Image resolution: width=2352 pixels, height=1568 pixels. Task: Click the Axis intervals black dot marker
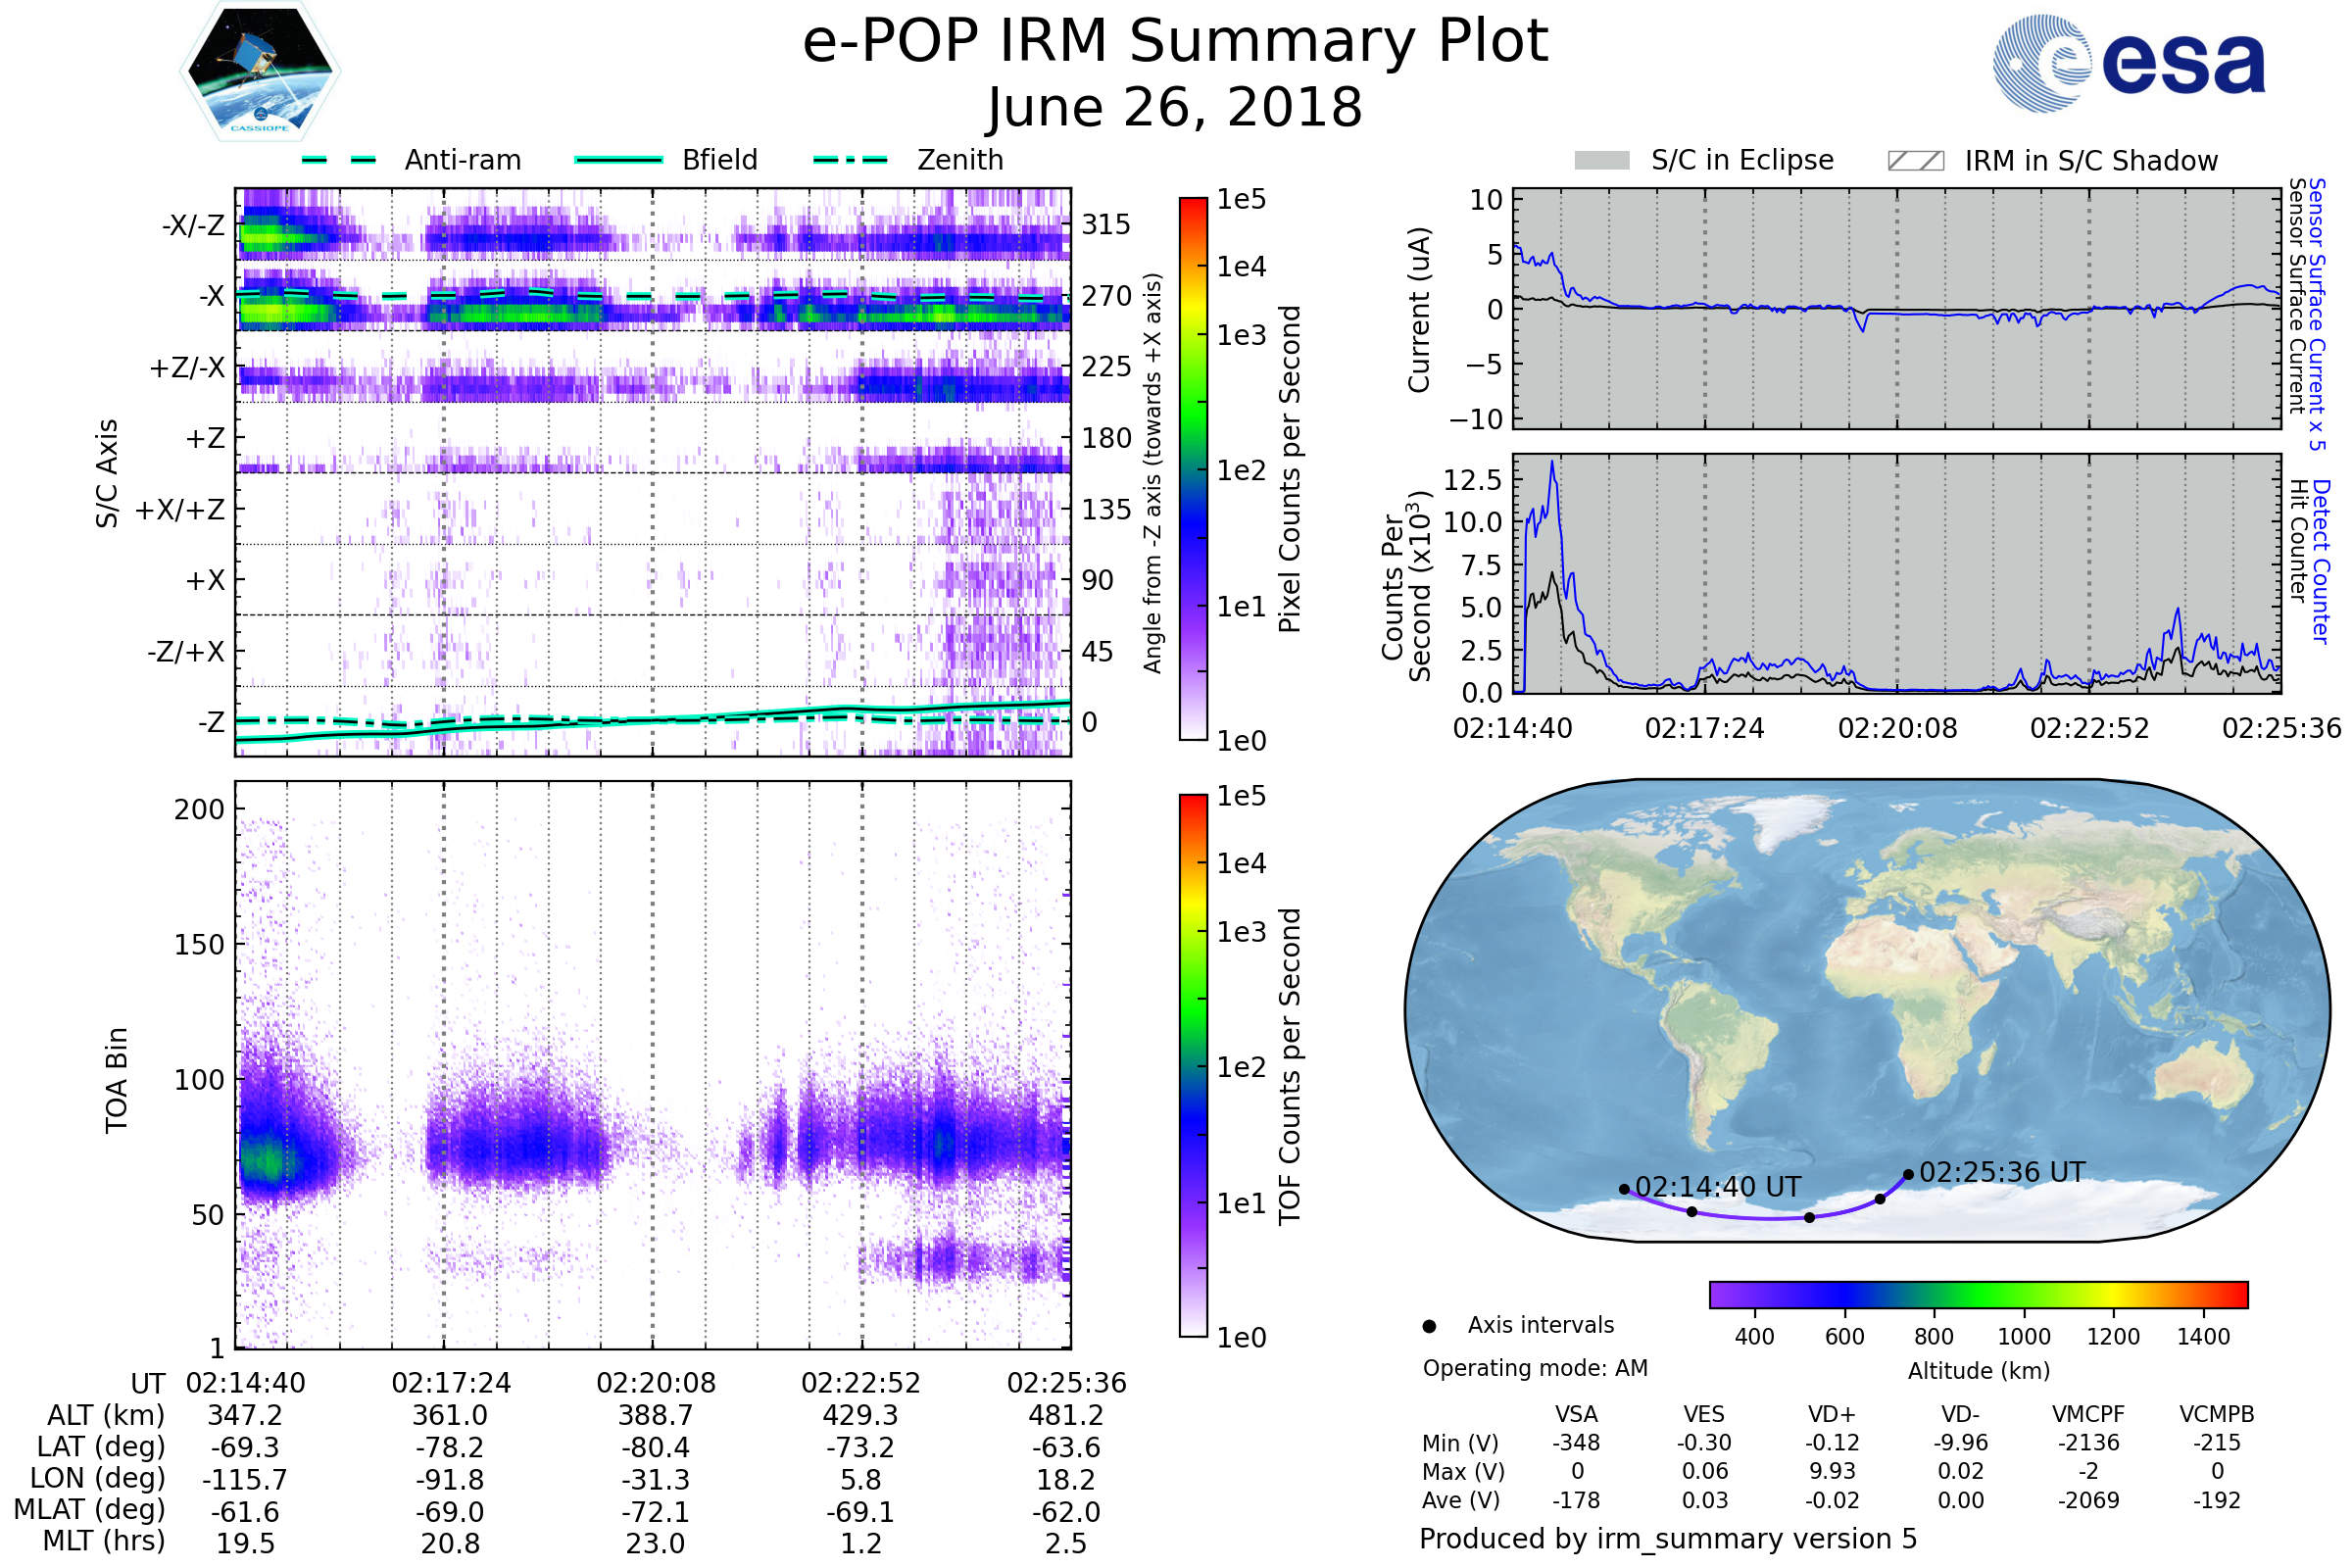(x=1429, y=1326)
